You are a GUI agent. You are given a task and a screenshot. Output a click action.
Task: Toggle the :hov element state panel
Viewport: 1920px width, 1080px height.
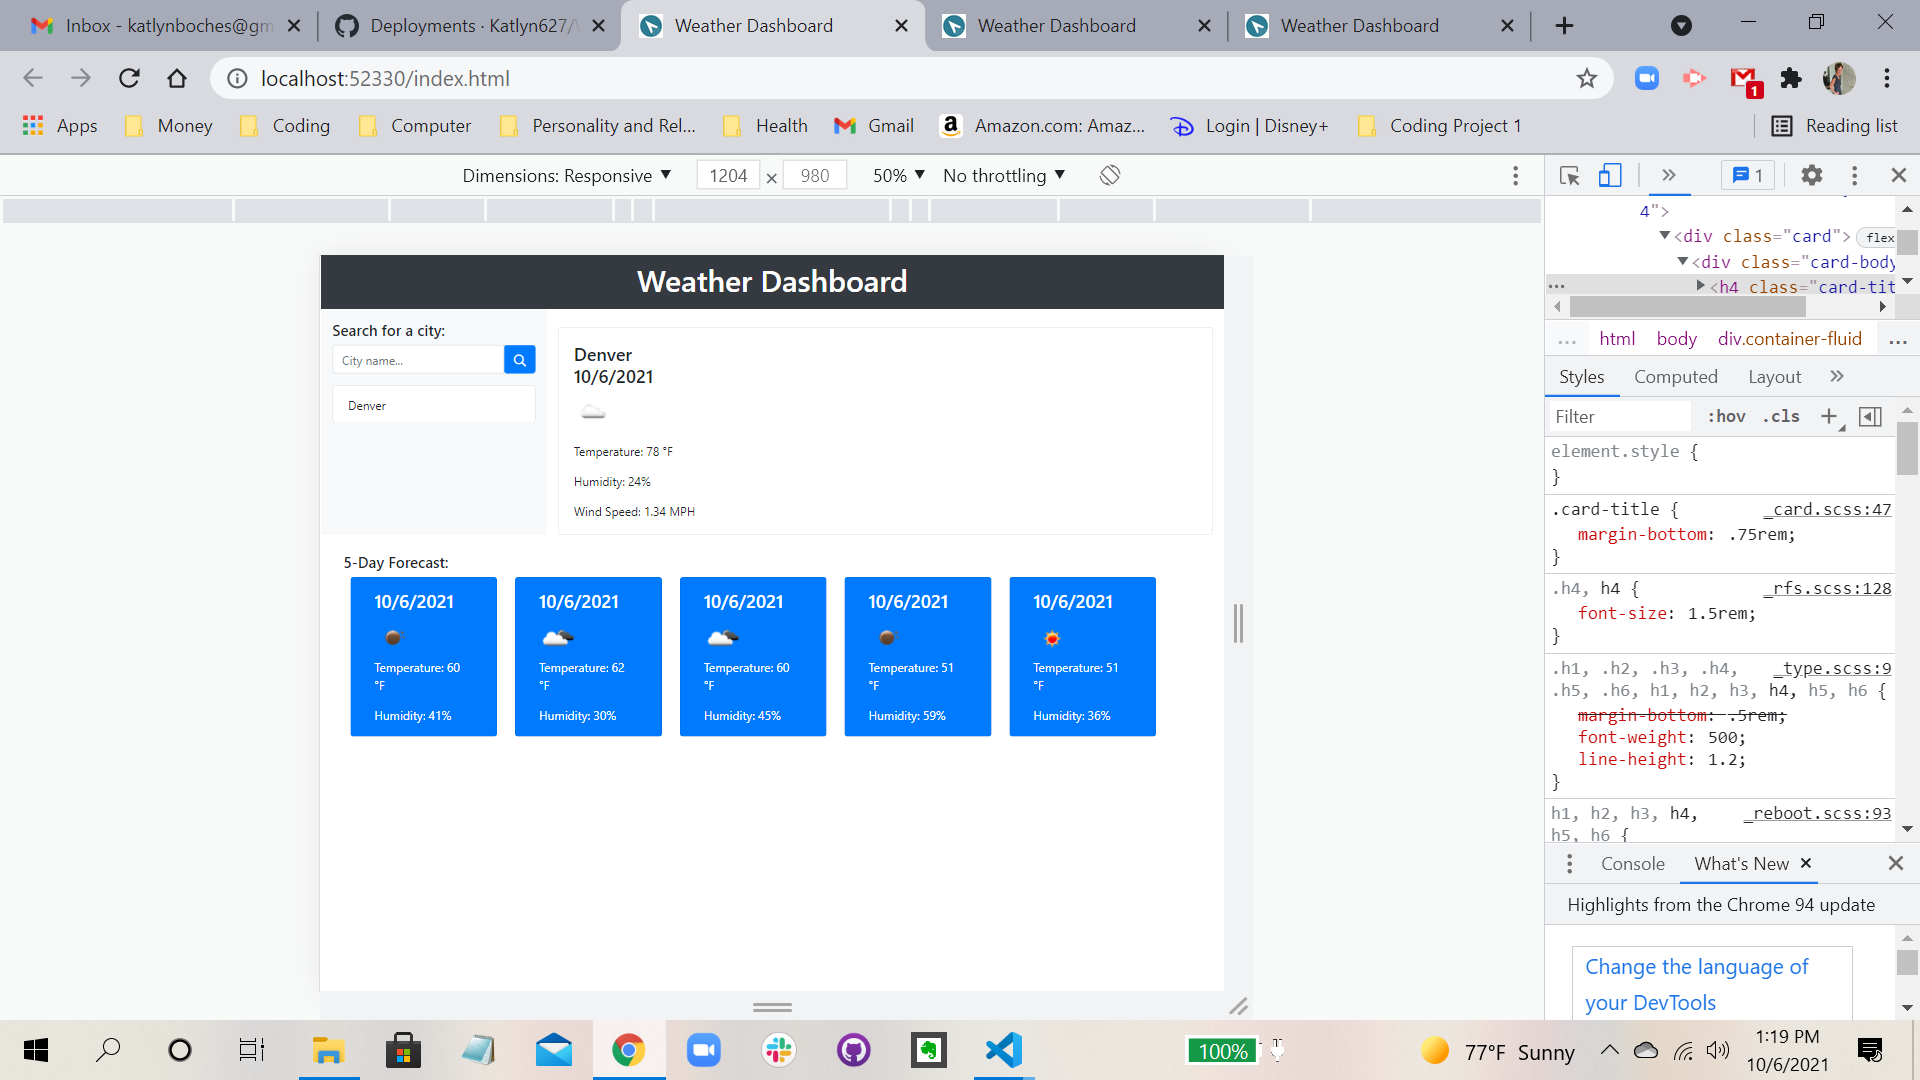(x=1726, y=416)
